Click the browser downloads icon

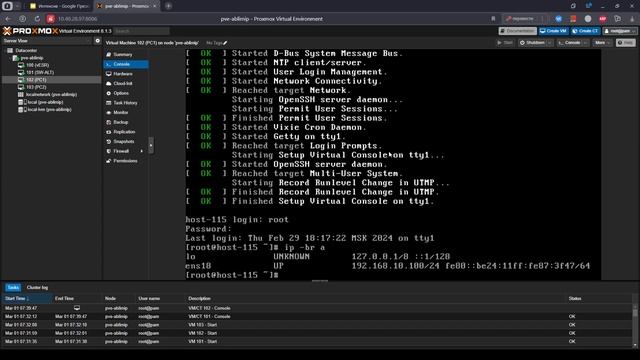[632, 19]
